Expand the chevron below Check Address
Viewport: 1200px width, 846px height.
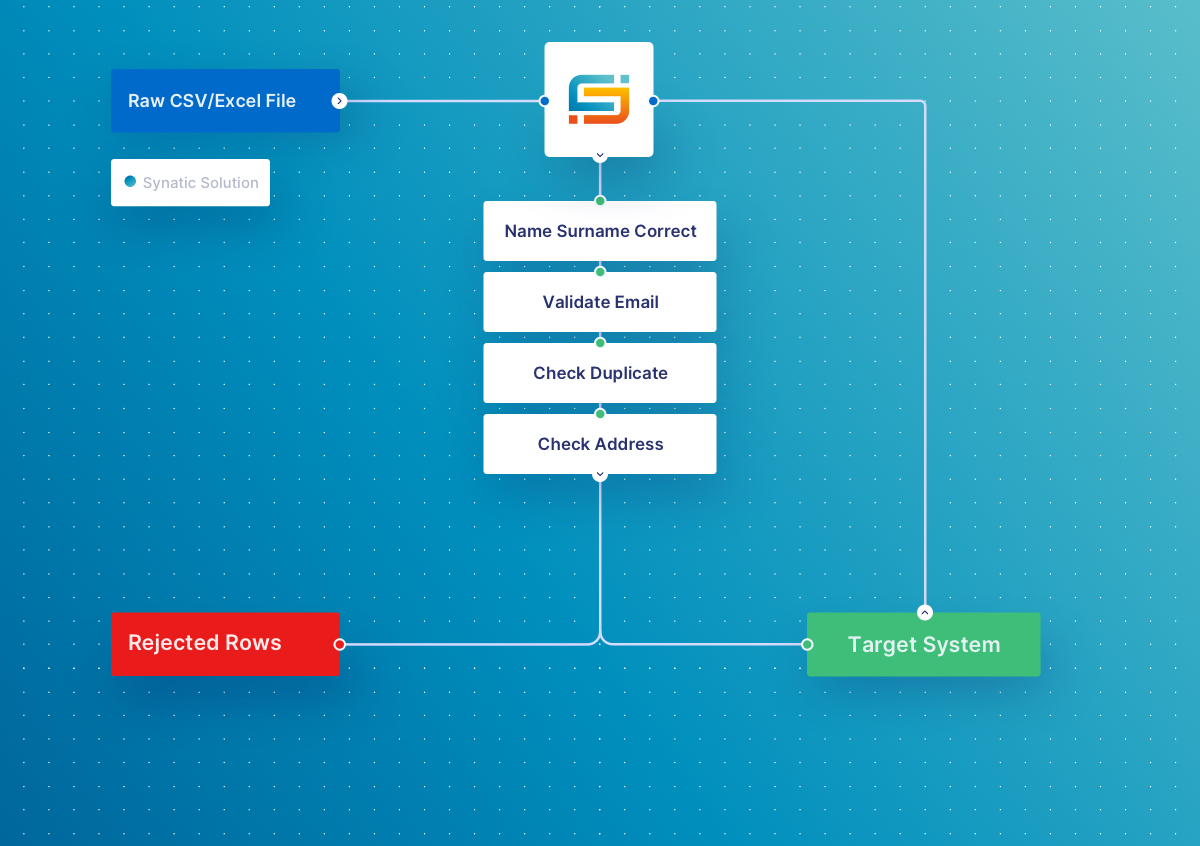point(600,474)
